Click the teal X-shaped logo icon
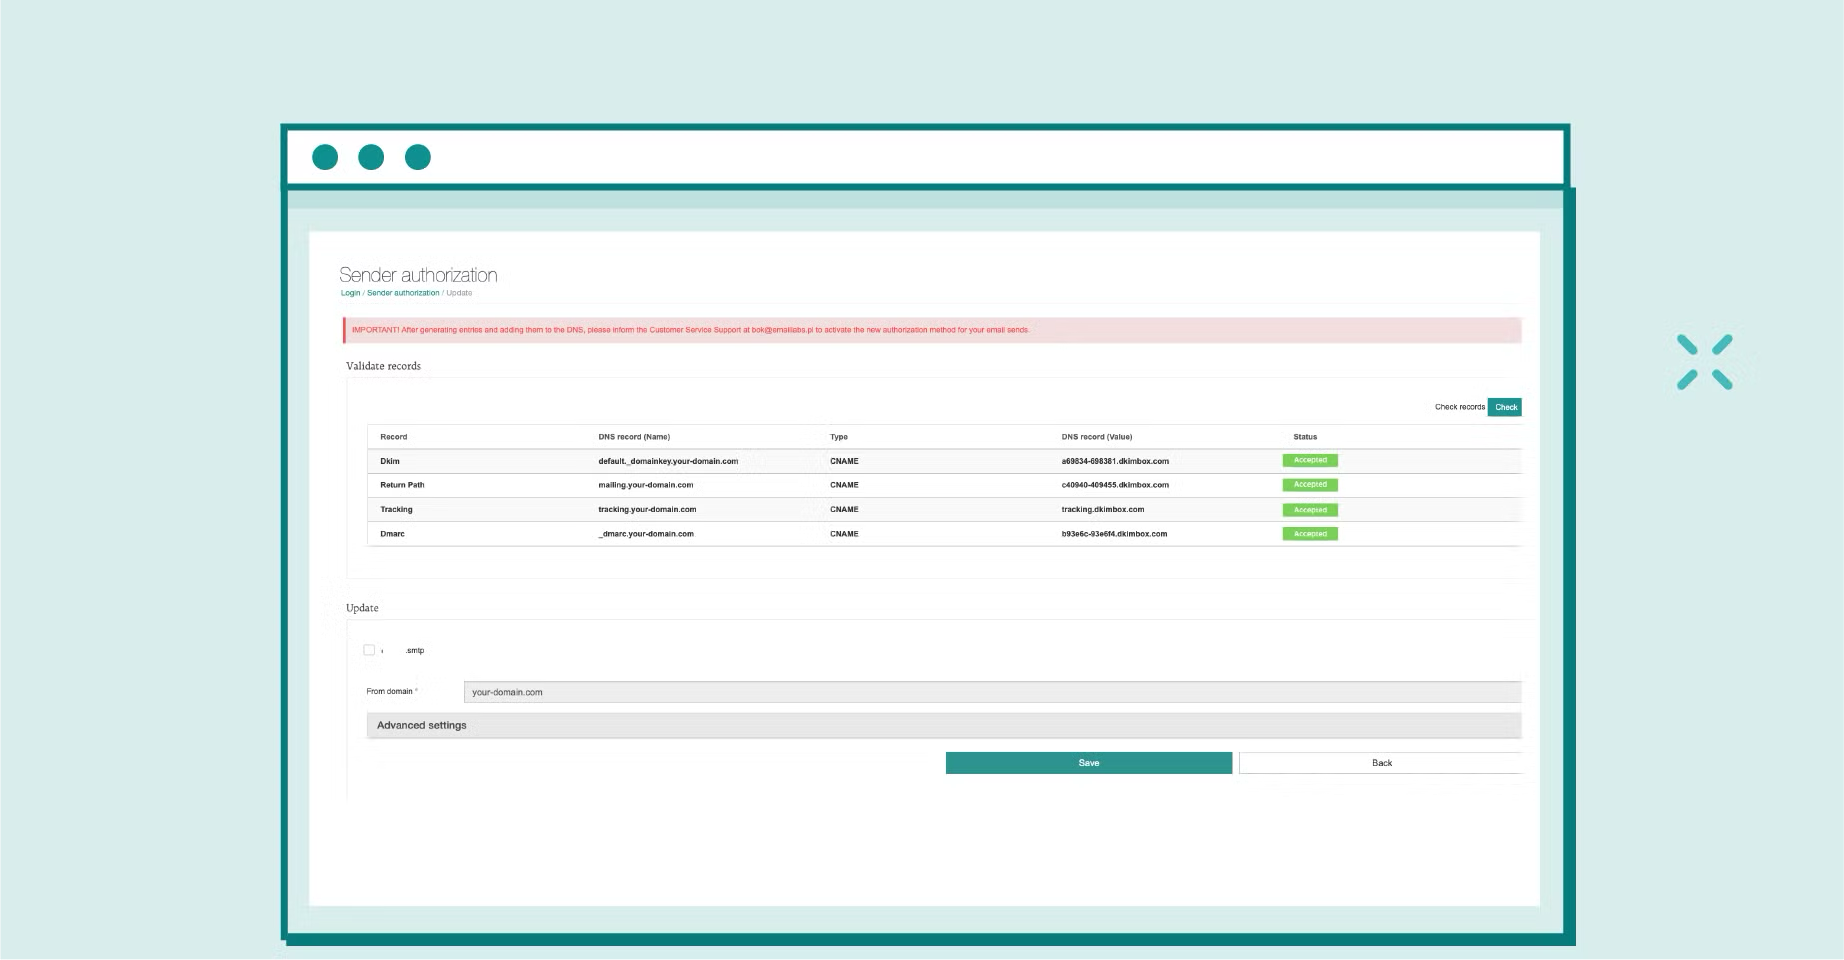The width and height of the screenshot is (1844, 960). click(1704, 362)
